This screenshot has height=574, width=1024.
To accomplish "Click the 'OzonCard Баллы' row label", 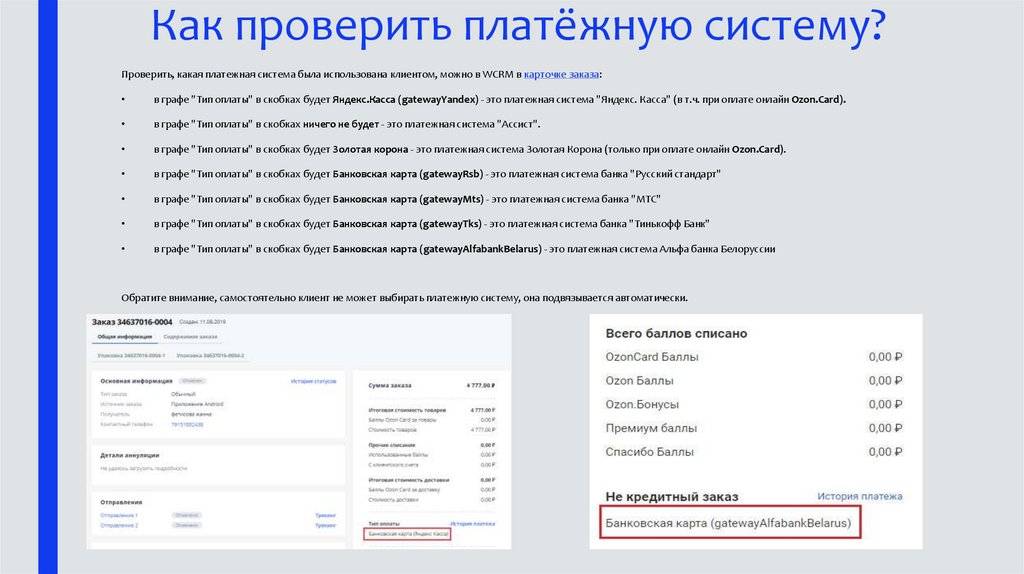I will tap(652, 357).
